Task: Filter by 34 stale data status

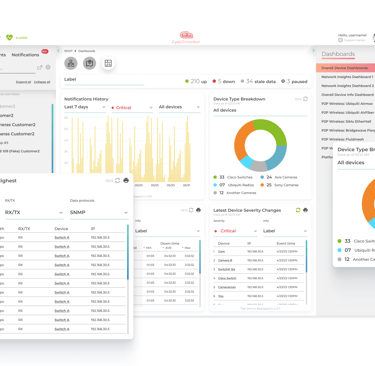Action: point(258,81)
